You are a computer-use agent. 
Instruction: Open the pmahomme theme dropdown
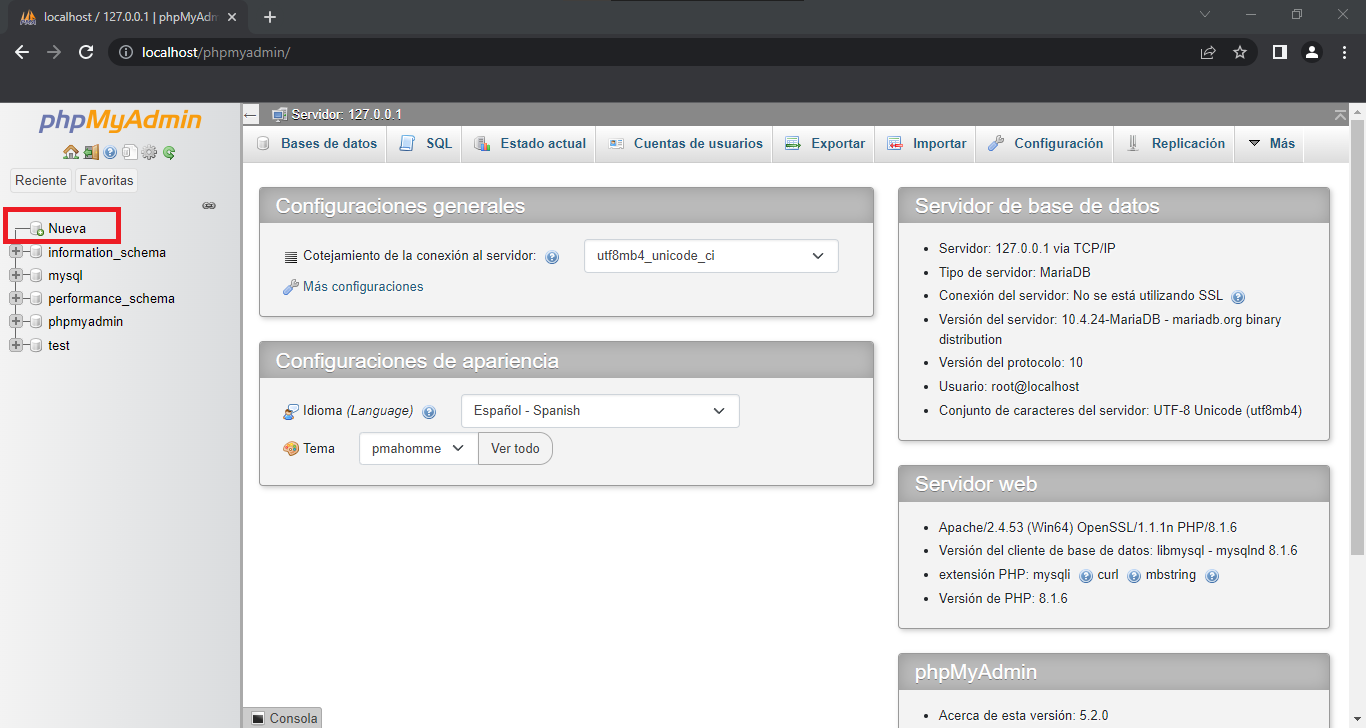click(x=419, y=448)
